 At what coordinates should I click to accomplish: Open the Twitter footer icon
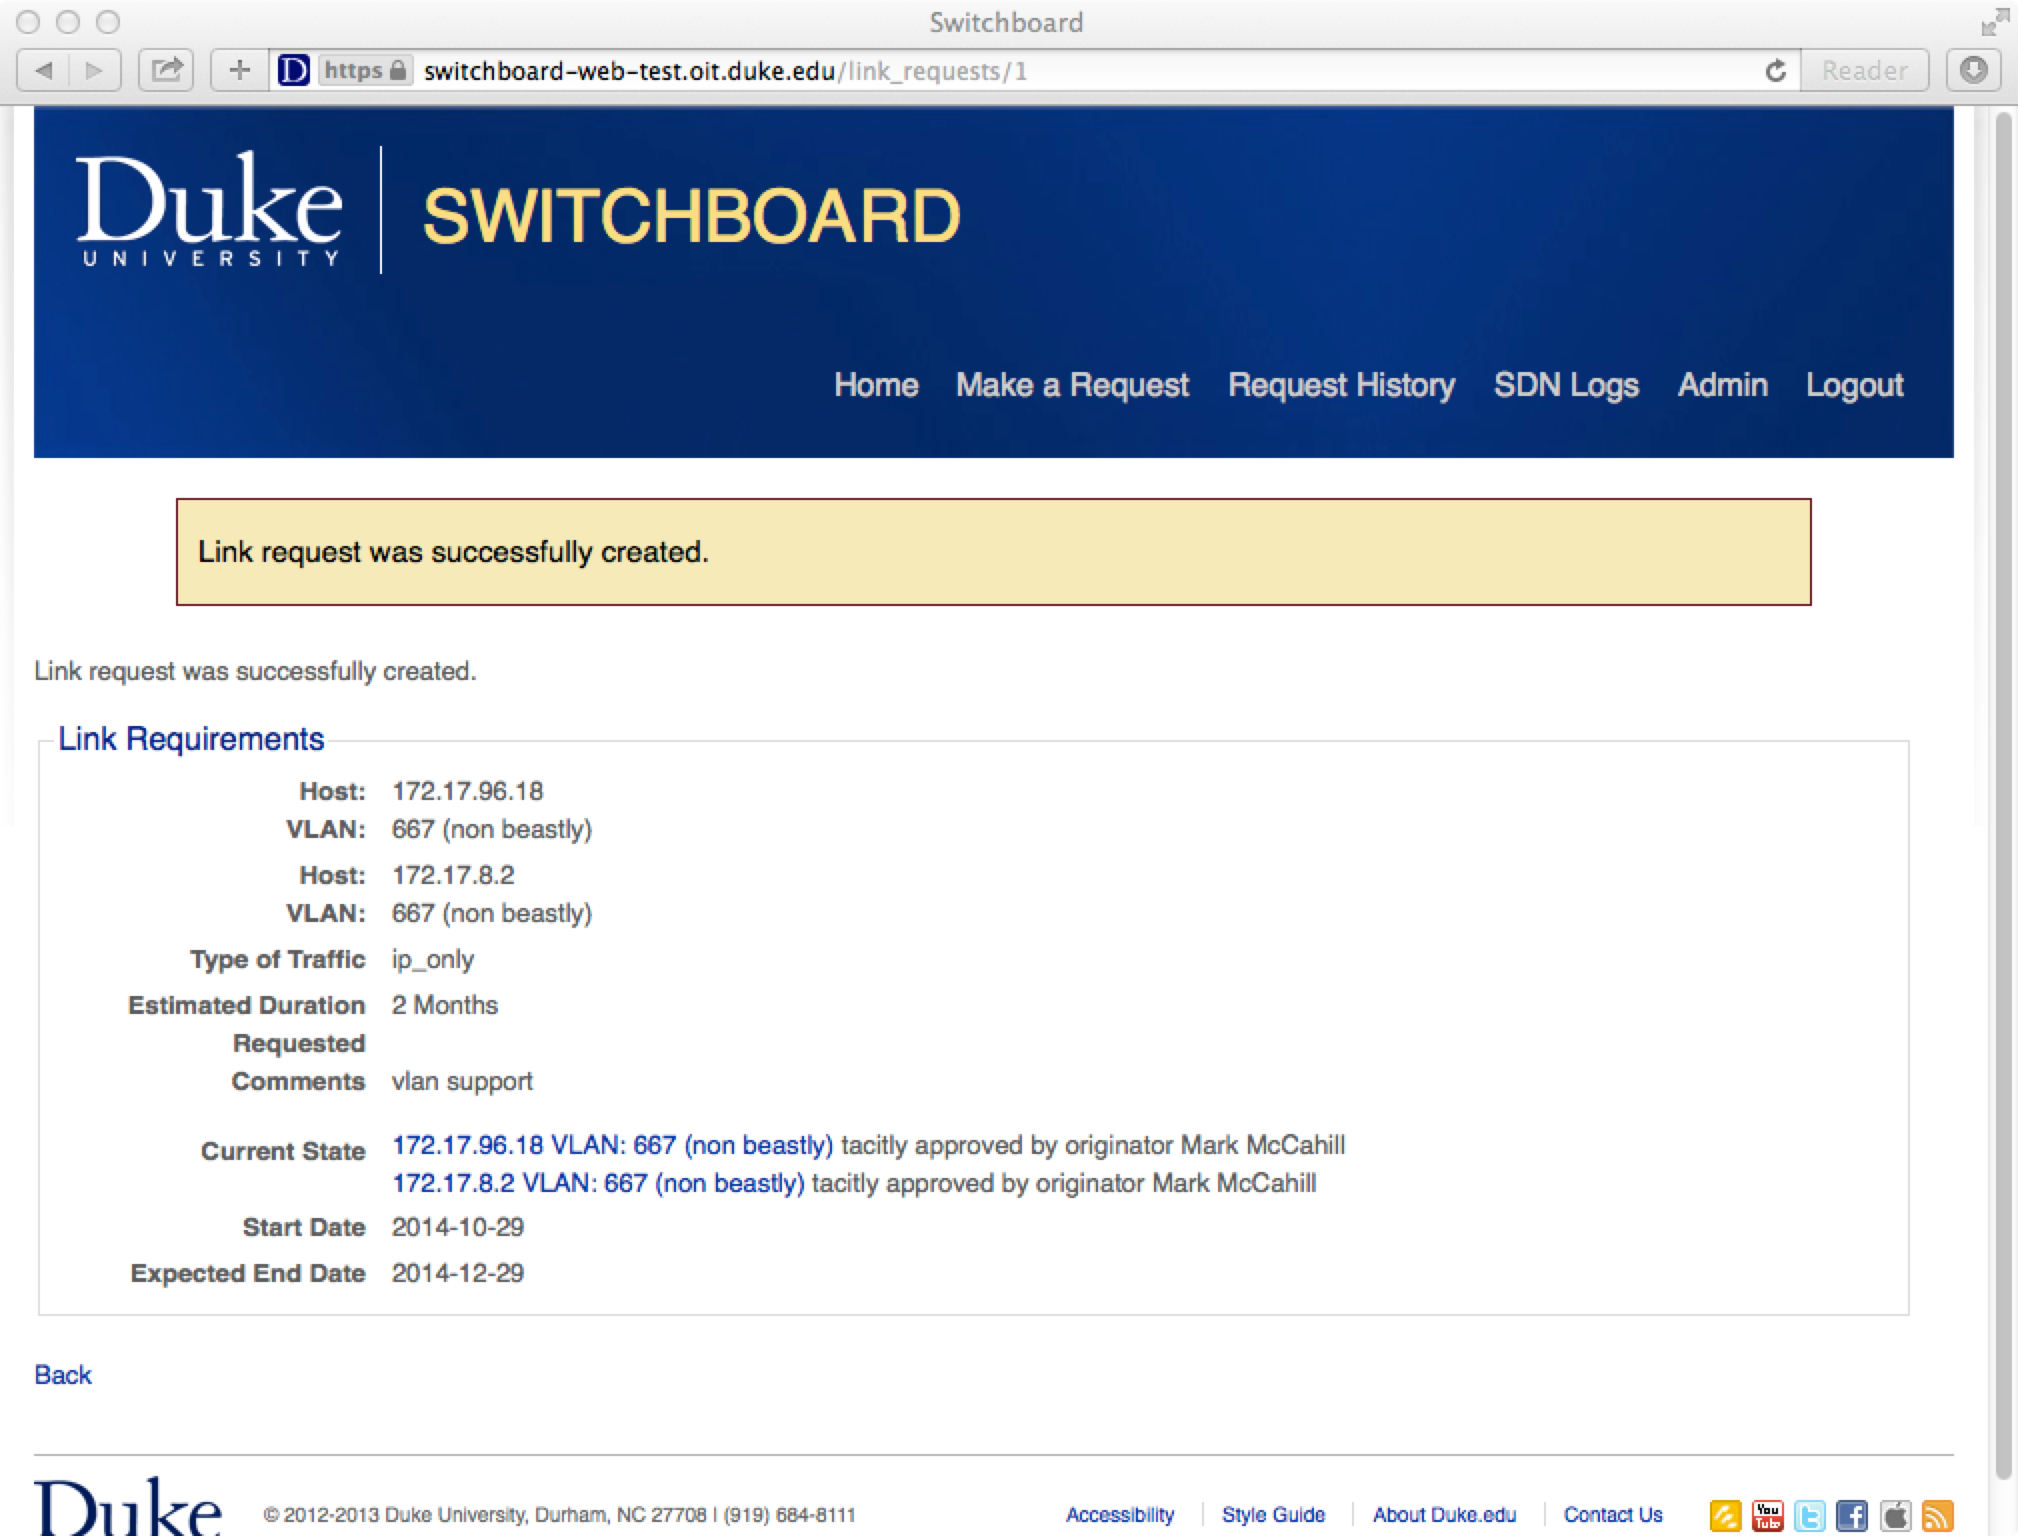1810,1515
